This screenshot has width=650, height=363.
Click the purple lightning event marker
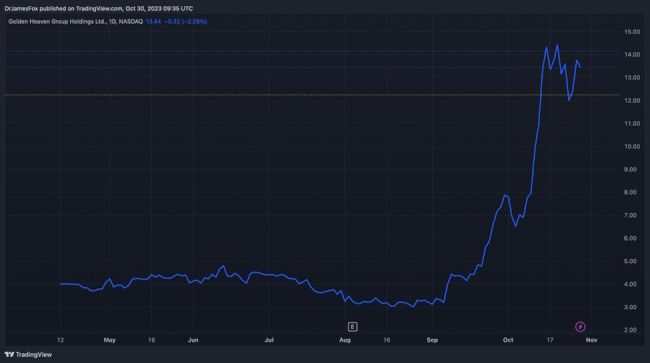pos(580,327)
